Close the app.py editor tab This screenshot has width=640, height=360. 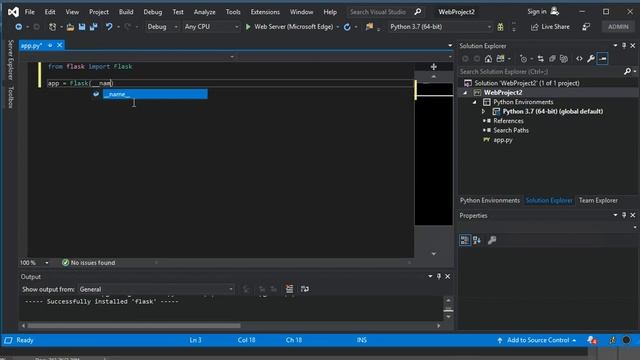click(60, 45)
